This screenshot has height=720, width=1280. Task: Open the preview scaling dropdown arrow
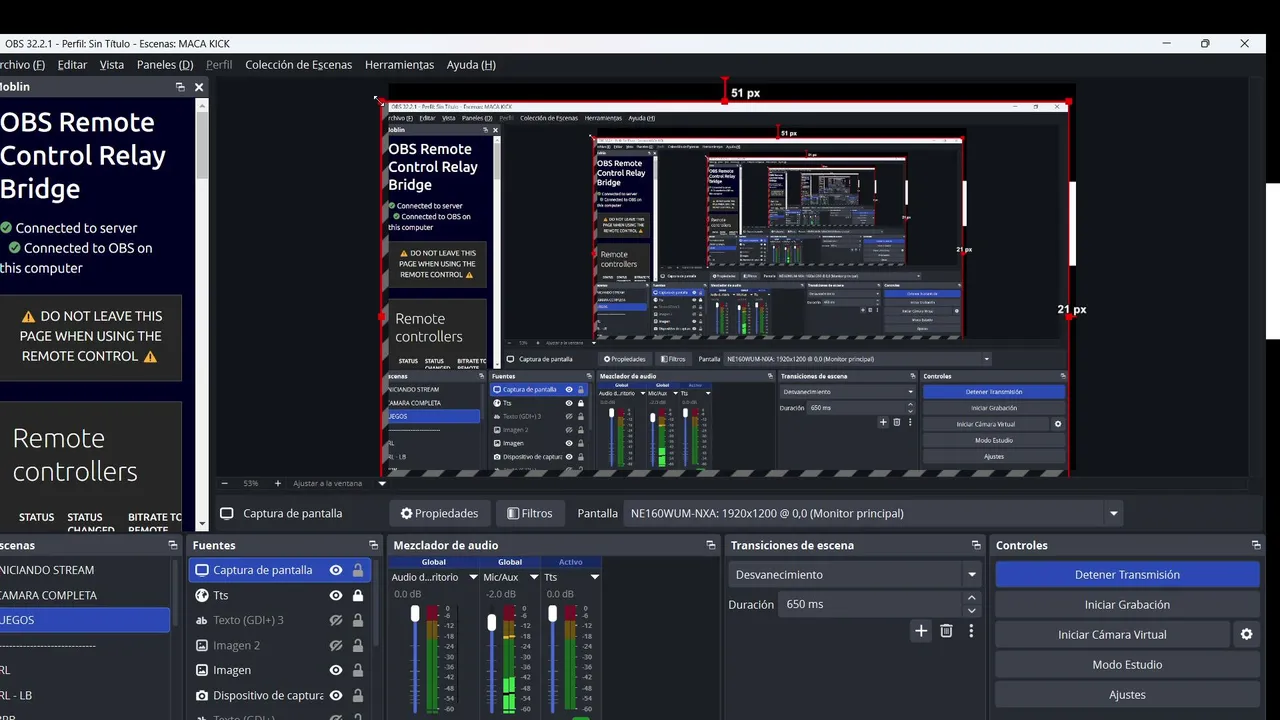tap(382, 483)
